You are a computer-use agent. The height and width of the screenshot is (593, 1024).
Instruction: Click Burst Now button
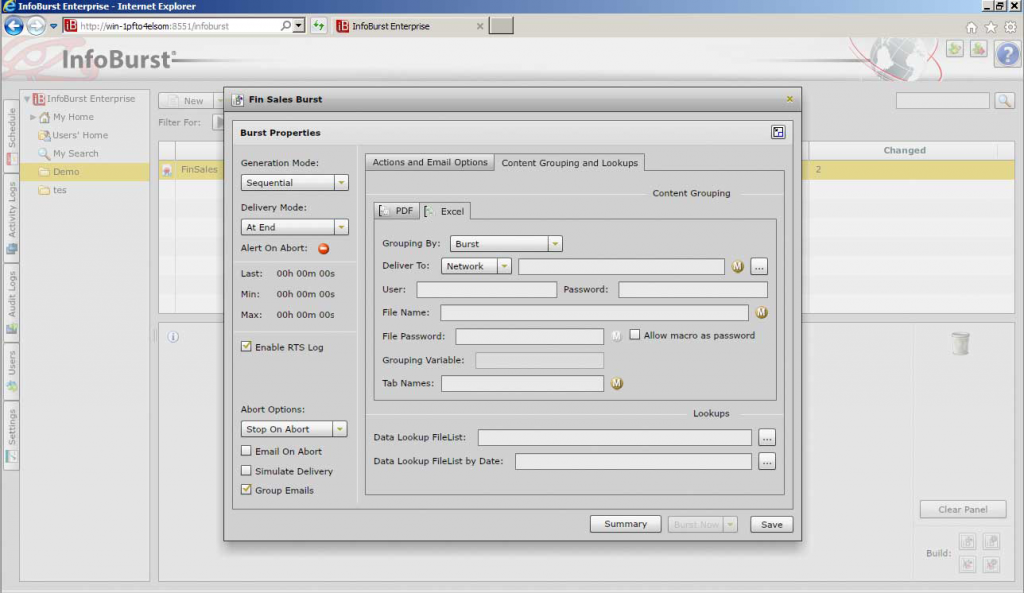(x=696, y=524)
